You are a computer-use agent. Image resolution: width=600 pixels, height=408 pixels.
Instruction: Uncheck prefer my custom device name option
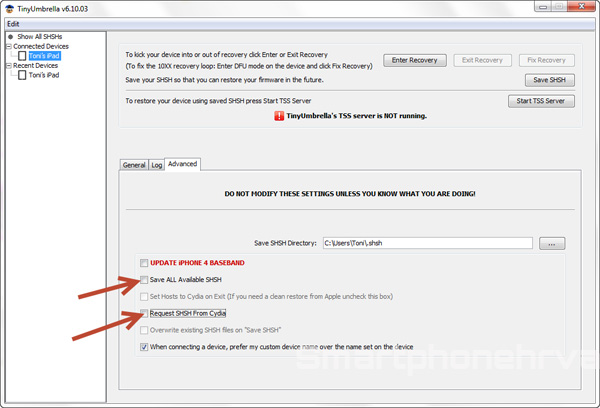pos(146,348)
